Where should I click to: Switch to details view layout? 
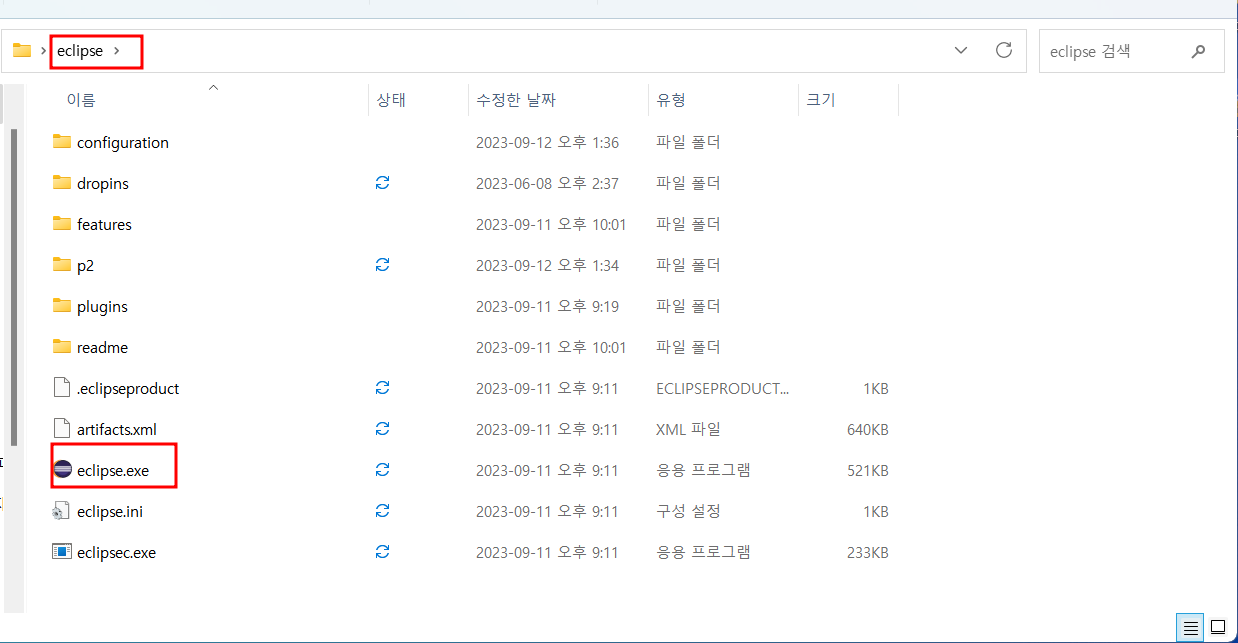(x=1191, y=628)
